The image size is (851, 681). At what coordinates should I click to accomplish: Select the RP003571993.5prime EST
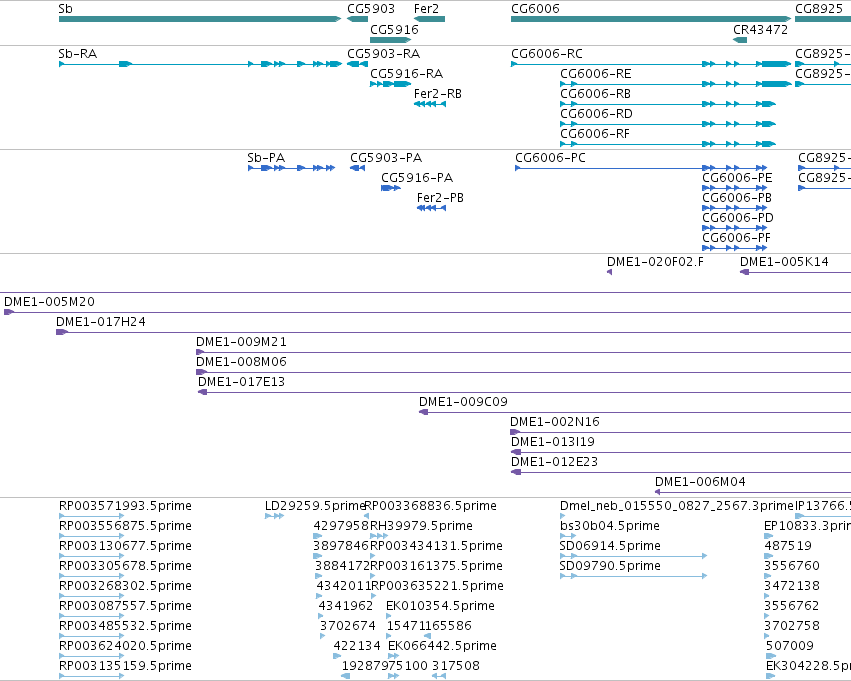click(x=92, y=516)
